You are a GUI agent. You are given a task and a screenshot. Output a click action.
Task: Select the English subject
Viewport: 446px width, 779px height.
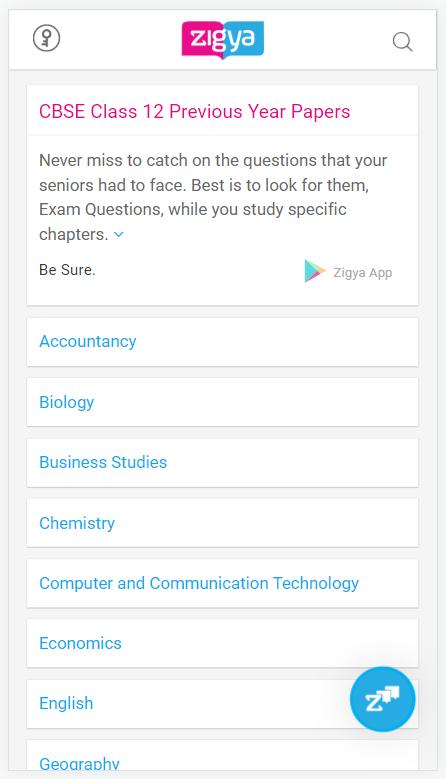66,703
